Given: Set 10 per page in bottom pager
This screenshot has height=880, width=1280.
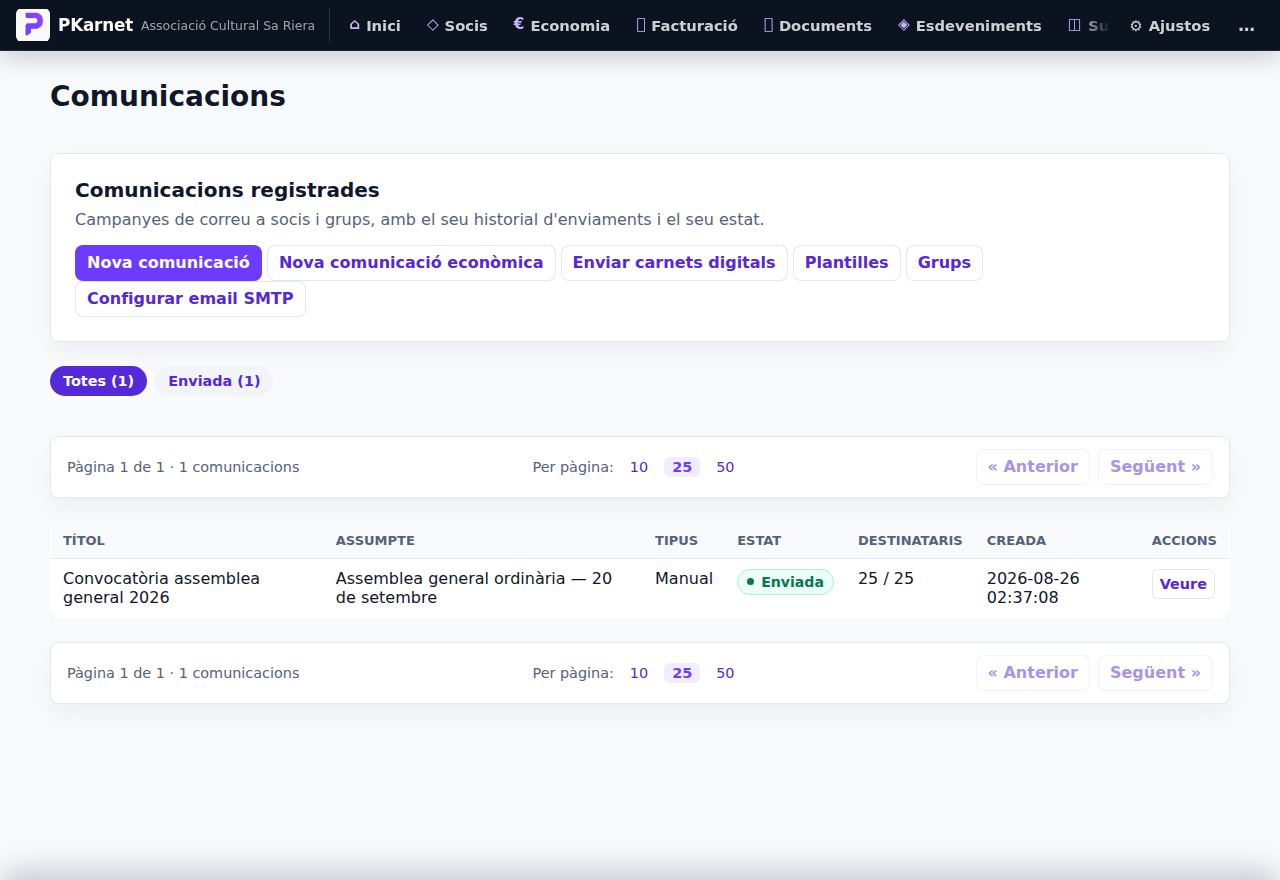Looking at the screenshot, I should (x=639, y=673).
